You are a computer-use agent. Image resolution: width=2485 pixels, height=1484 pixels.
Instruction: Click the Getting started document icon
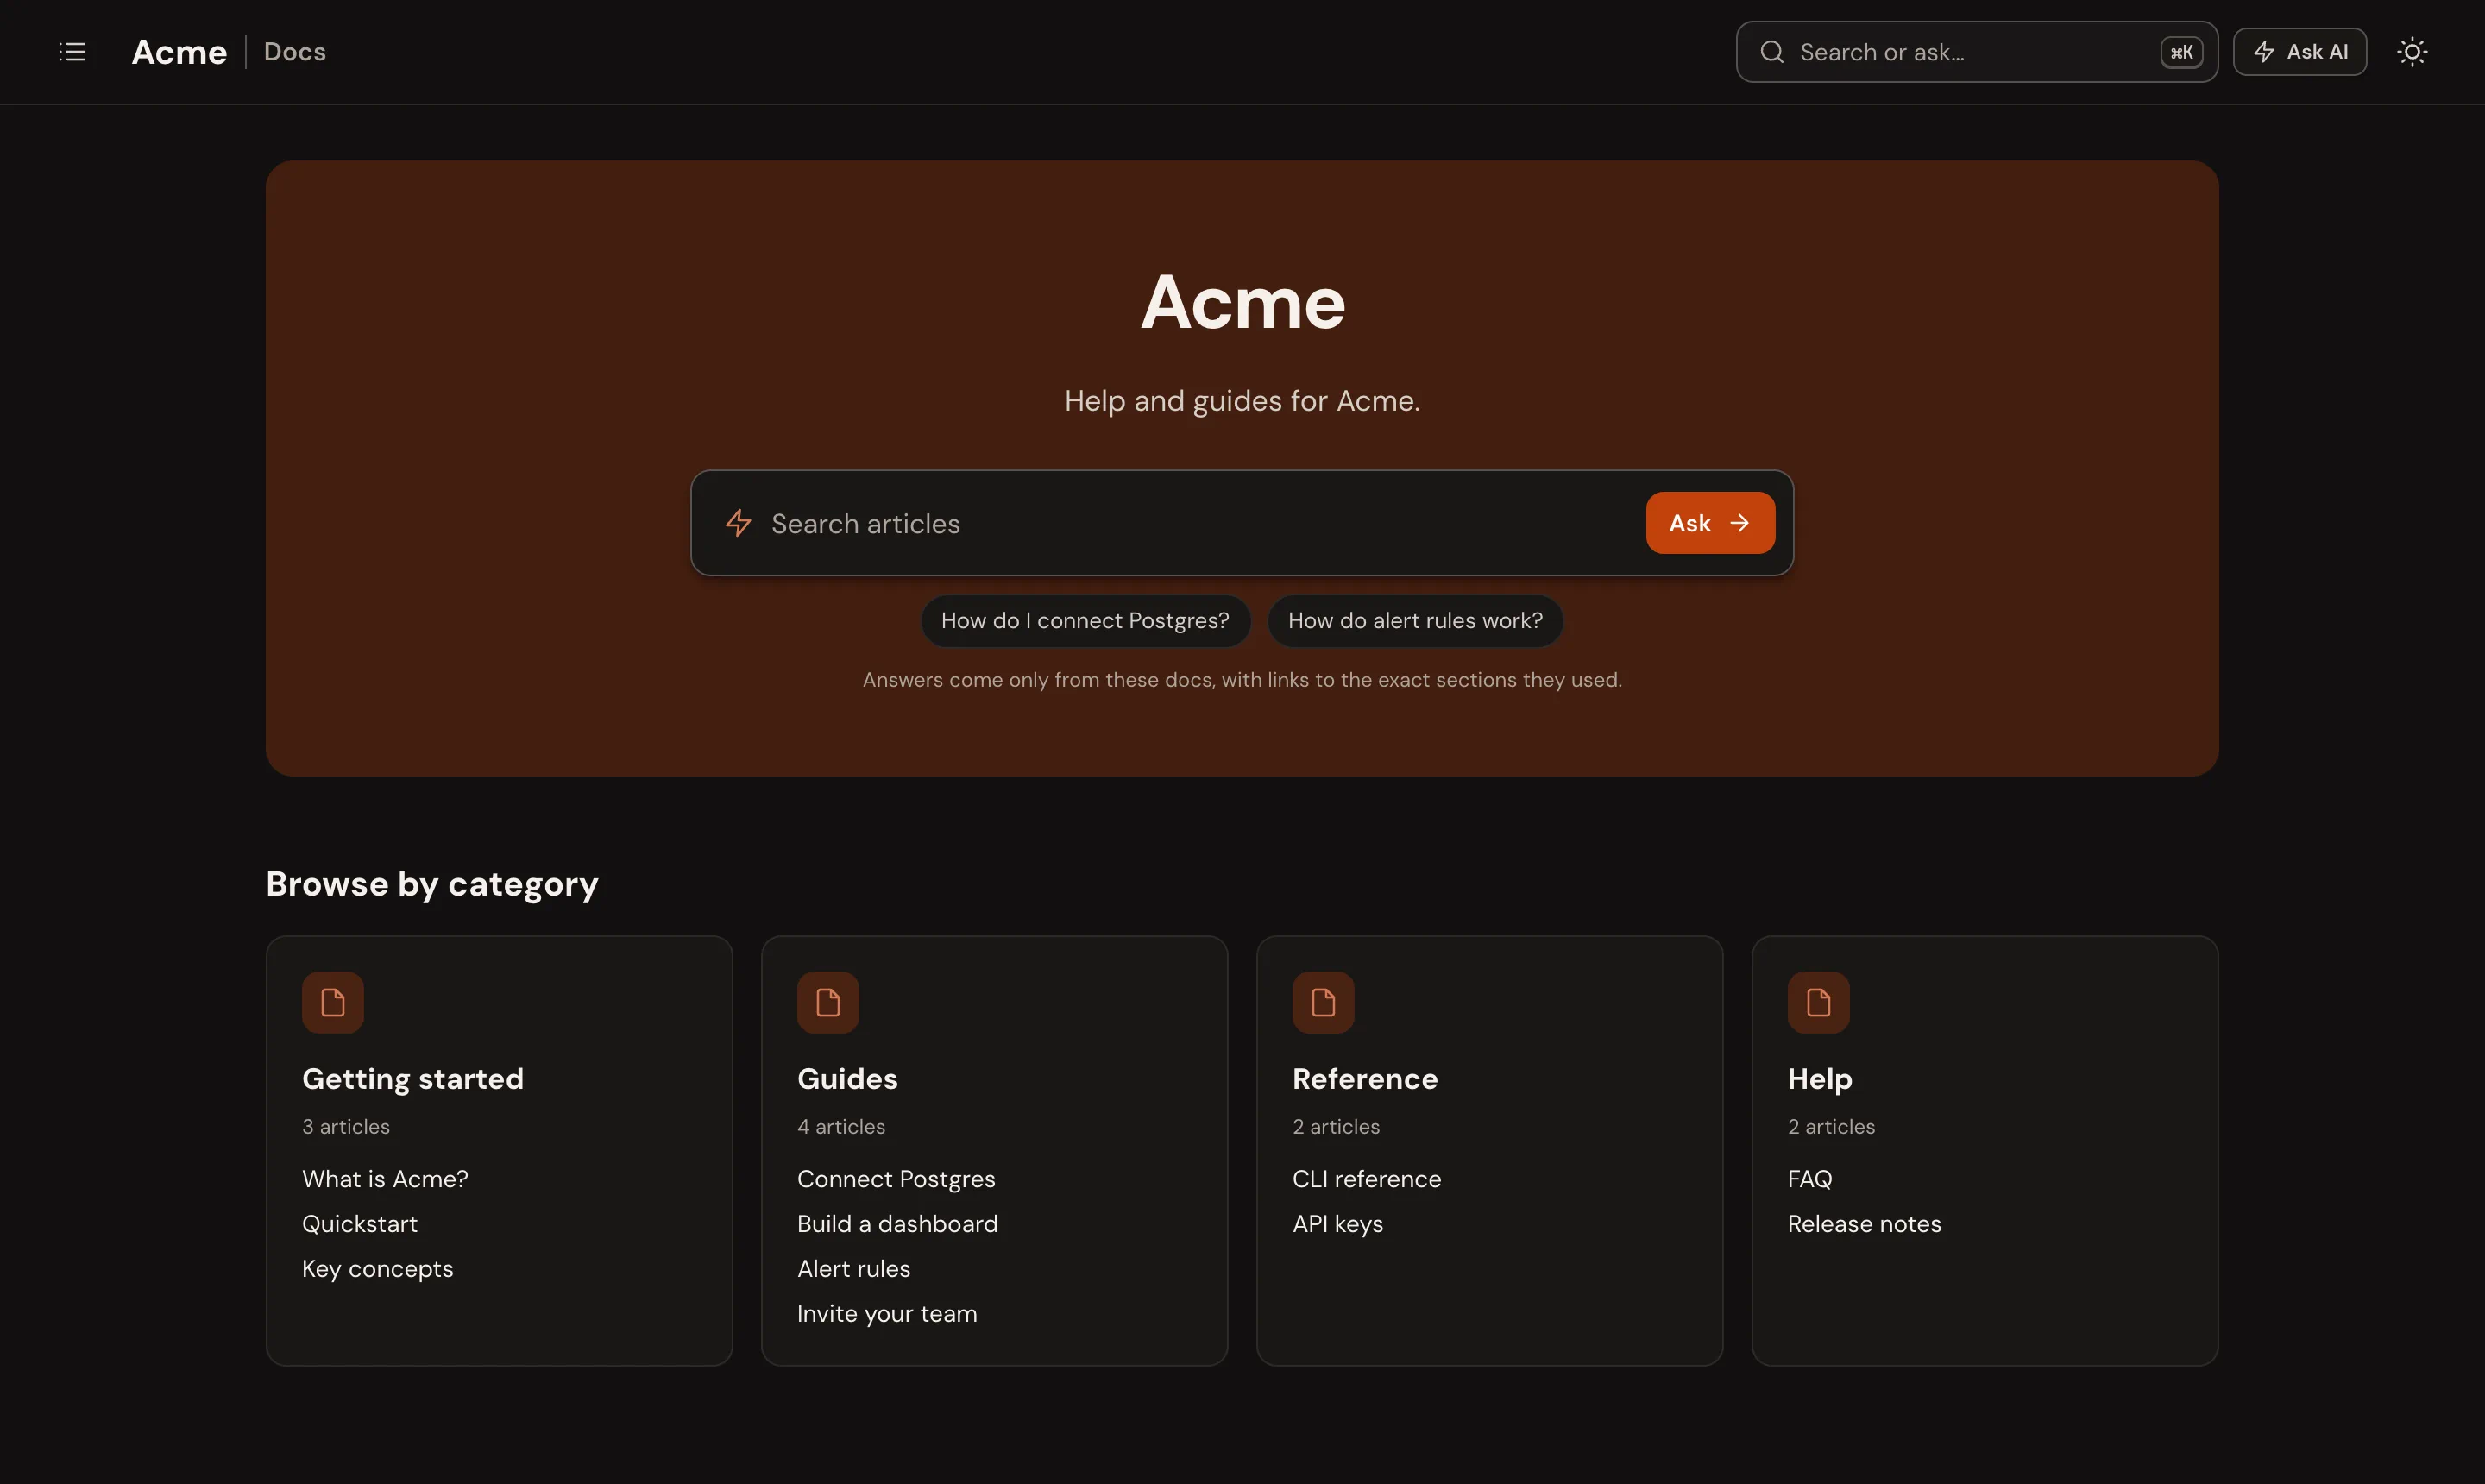coord(332,1002)
